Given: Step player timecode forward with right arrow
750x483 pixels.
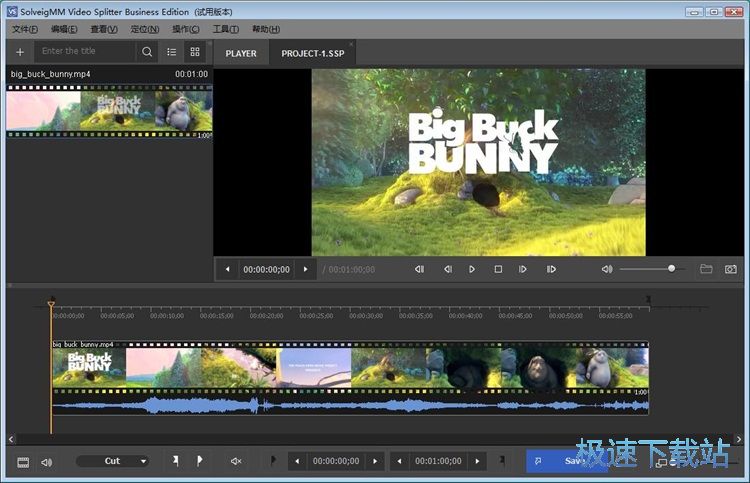Looking at the screenshot, I should point(306,269).
